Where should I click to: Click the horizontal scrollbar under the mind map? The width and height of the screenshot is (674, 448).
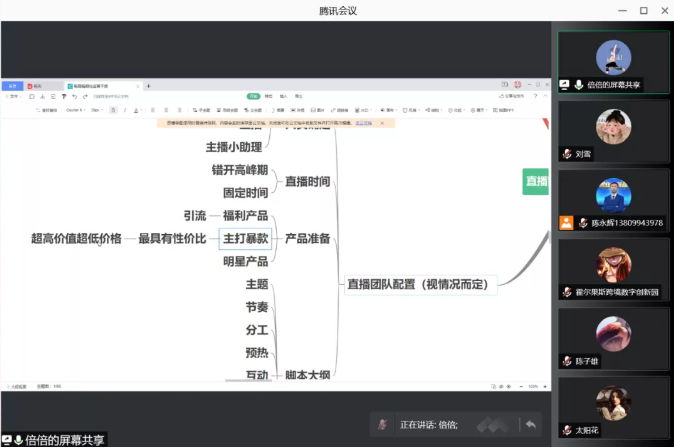pyautogui.click(x=248, y=380)
